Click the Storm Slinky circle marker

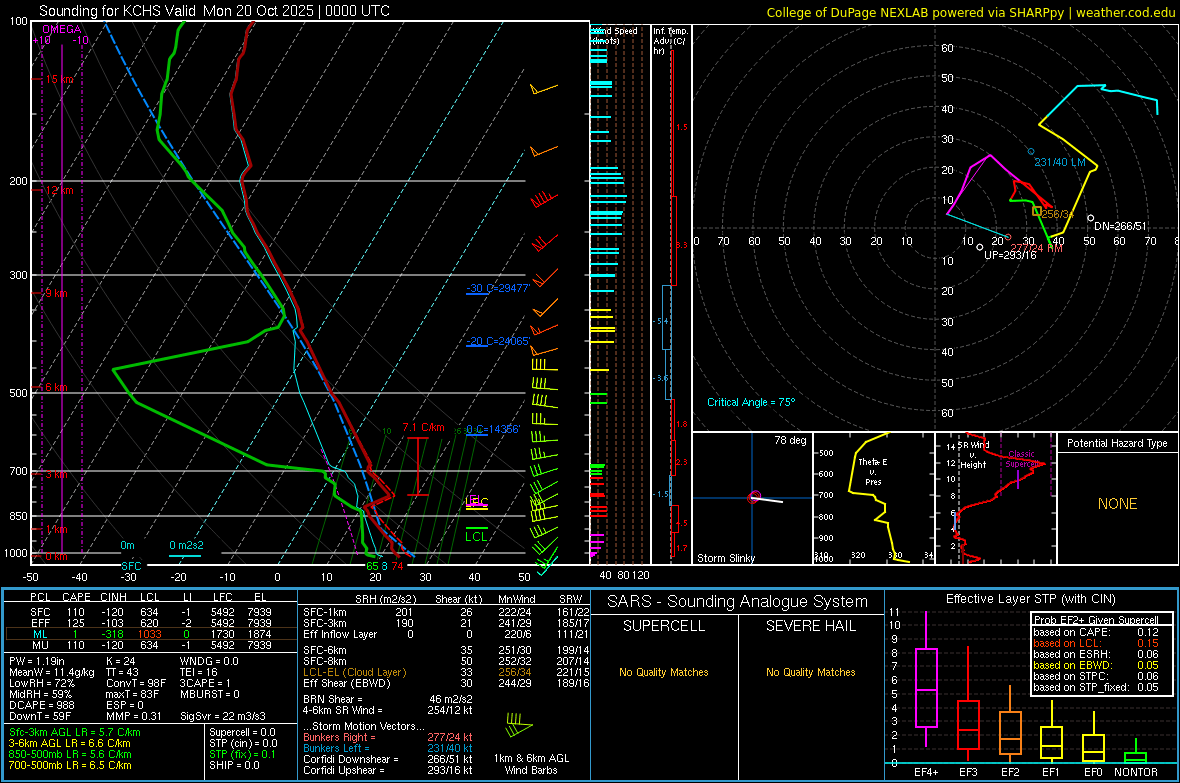[755, 497]
